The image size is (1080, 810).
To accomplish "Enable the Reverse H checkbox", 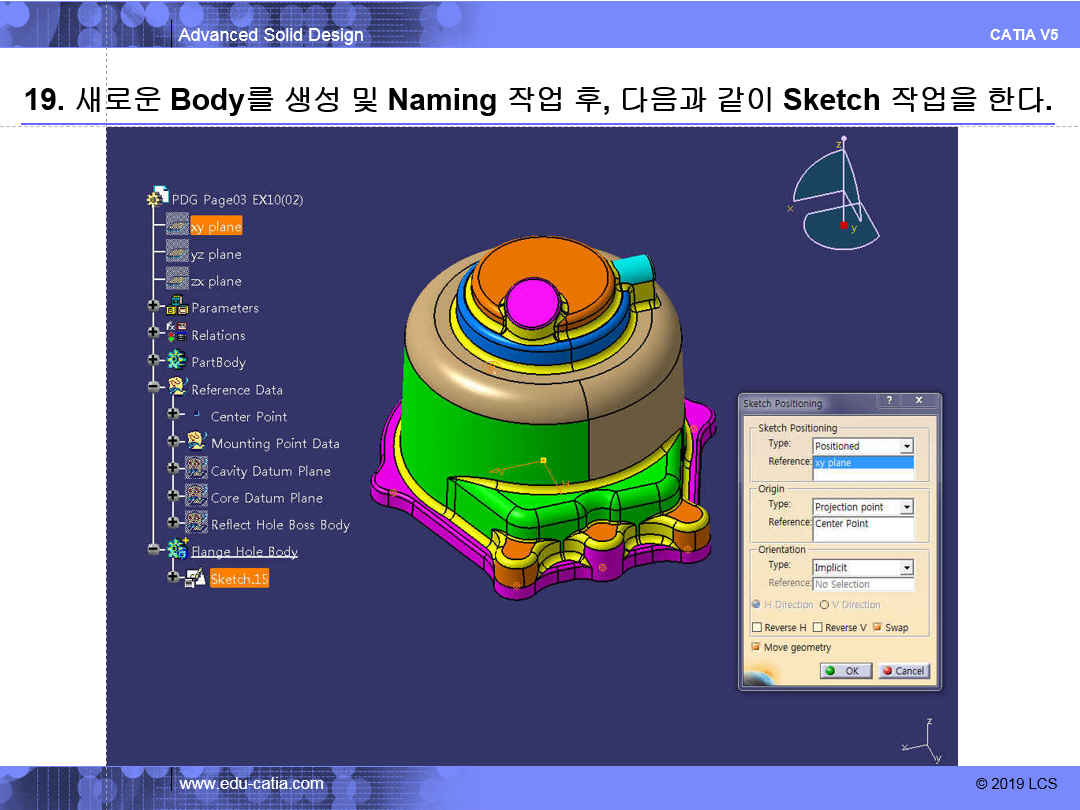I will (x=757, y=628).
